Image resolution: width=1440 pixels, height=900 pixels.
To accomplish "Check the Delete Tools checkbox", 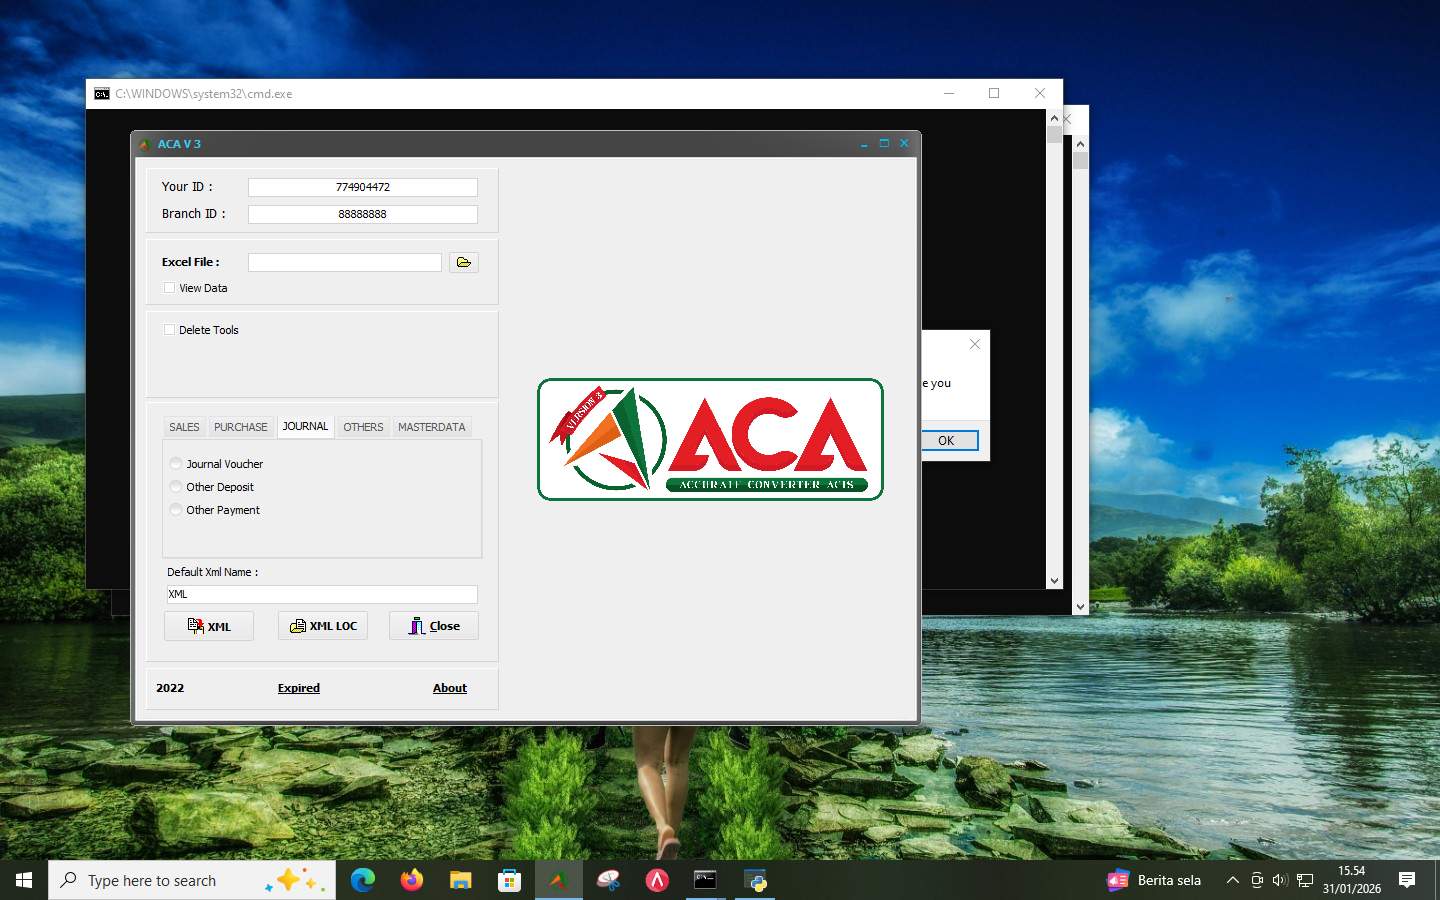I will tap(169, 329).
